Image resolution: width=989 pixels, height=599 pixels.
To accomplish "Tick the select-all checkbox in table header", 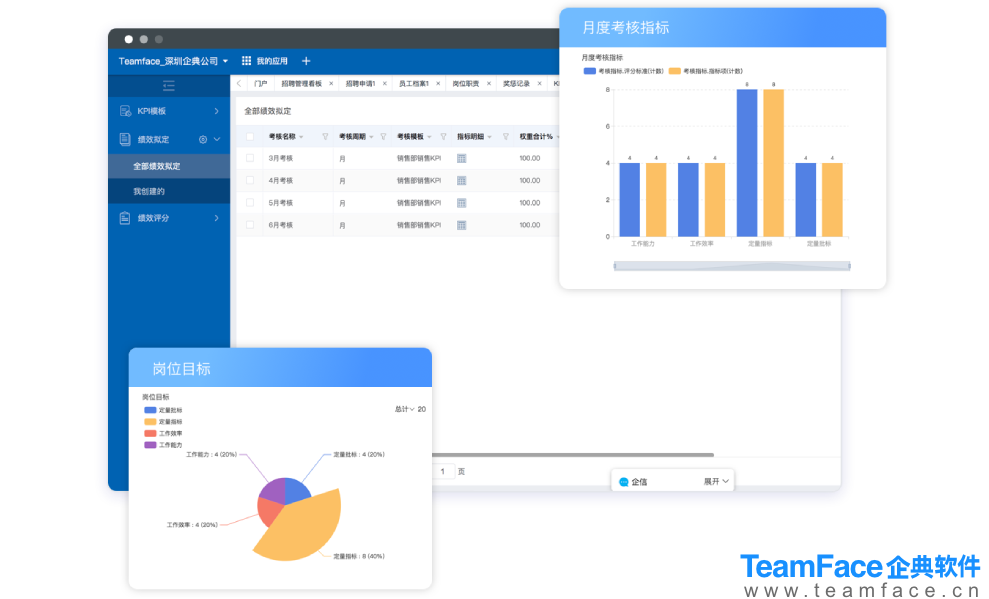I will click(250, 136).
